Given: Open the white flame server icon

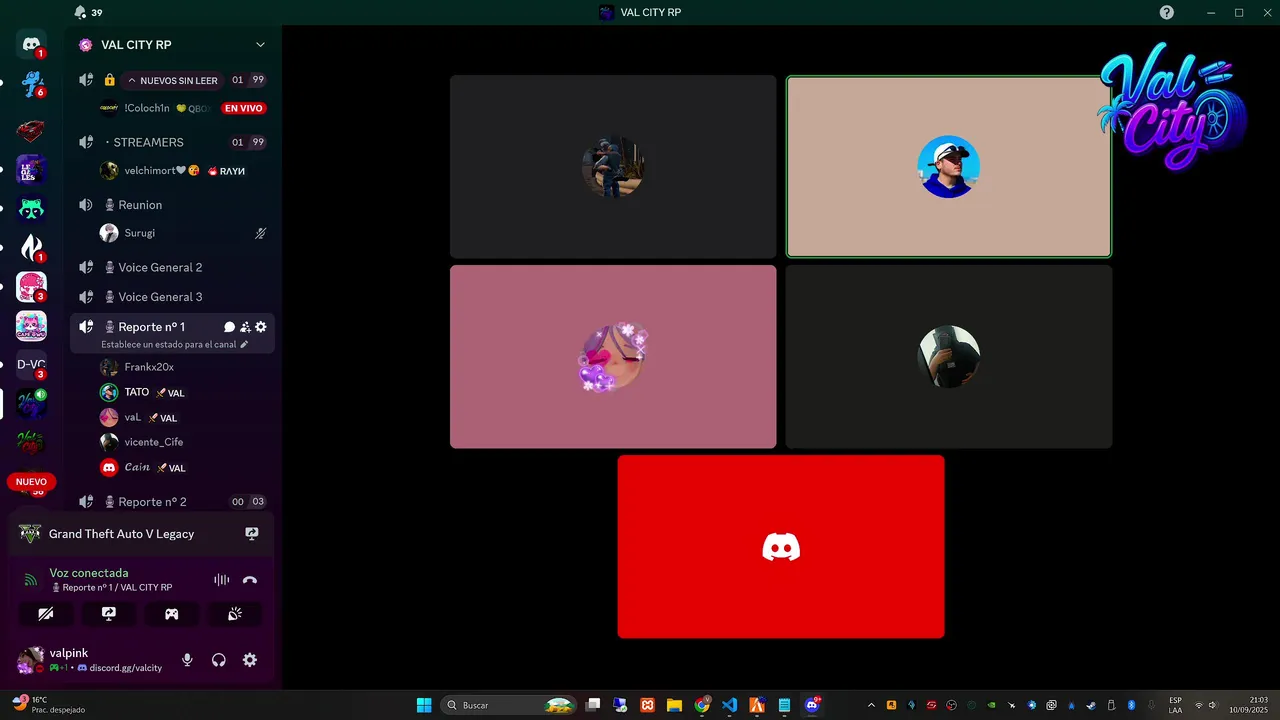Looking at the screenshot, I should coord(31,247).
